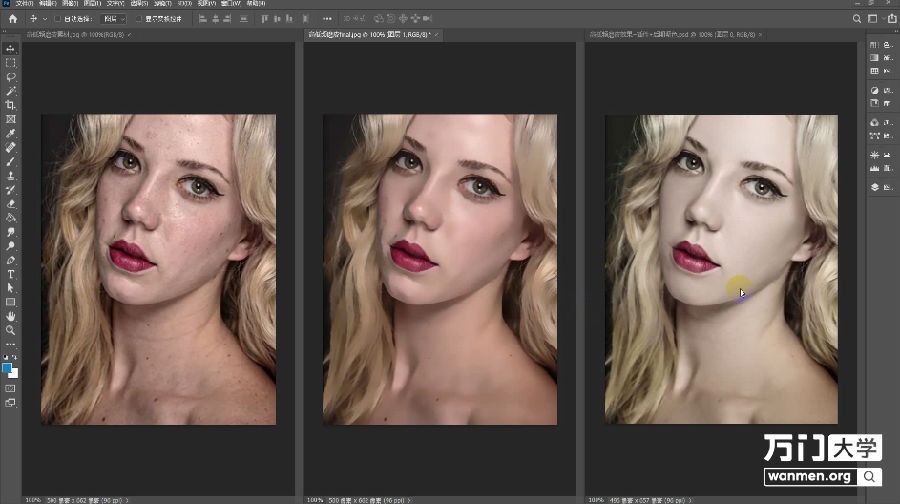Image resolution: width=900 pixels, height=504 pixels.
Task: Select the Eraser tool
Action: pyautogui.click(x=10, y=204)
